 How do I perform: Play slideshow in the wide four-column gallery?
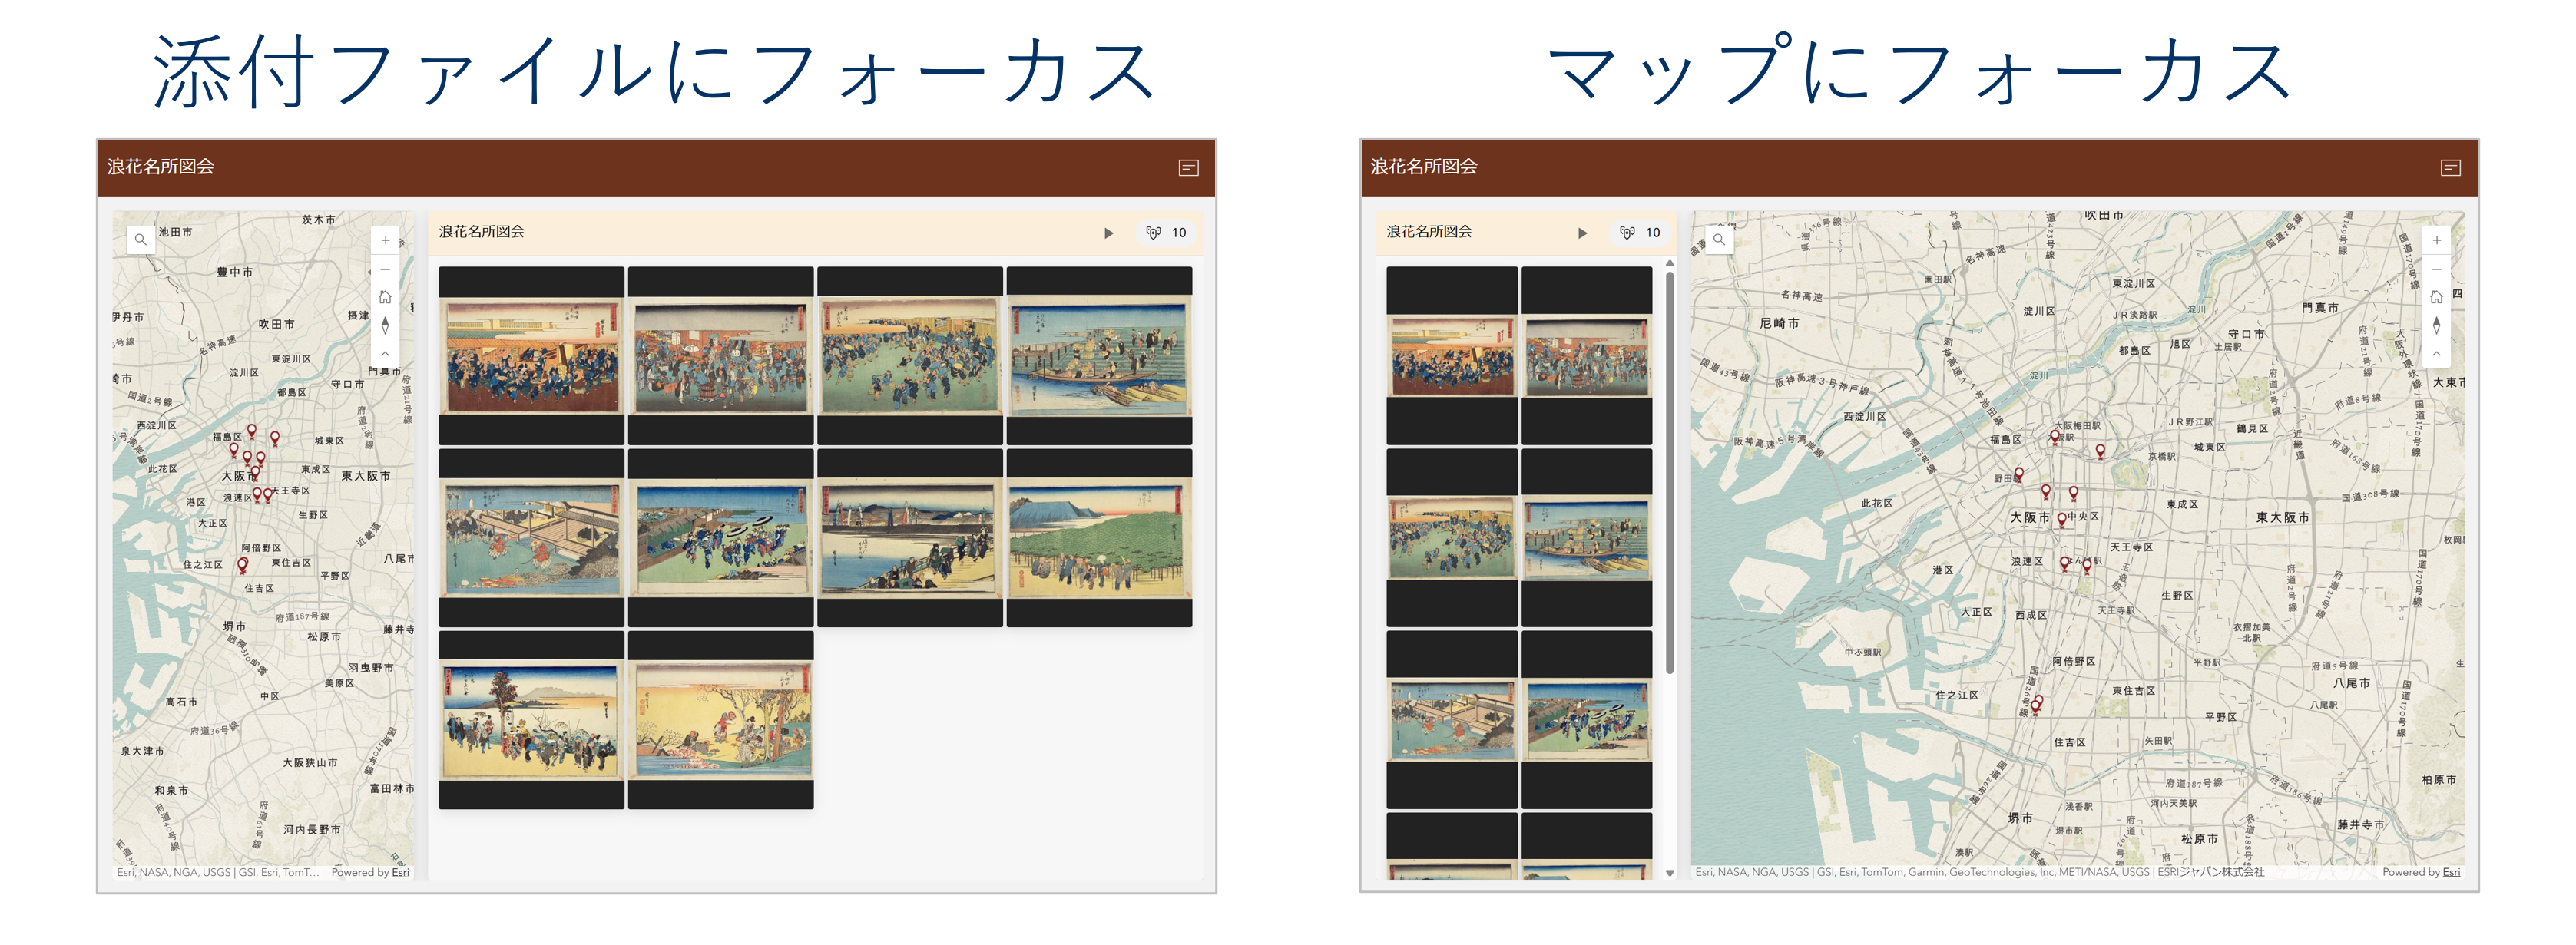[1108, 233]
